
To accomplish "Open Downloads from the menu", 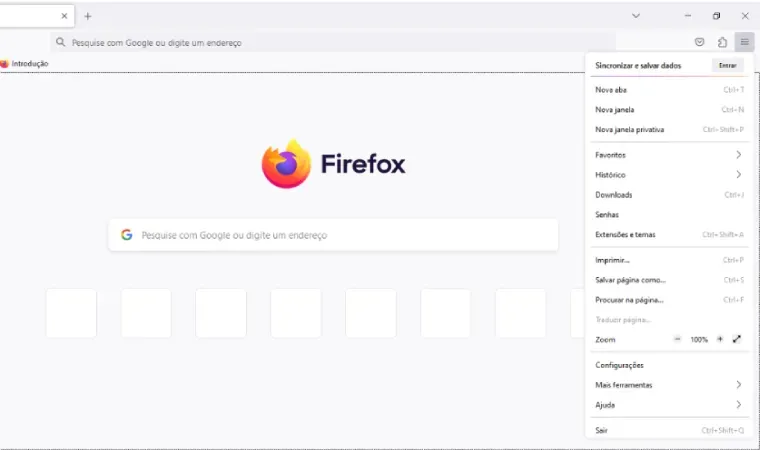I will 669,194.
